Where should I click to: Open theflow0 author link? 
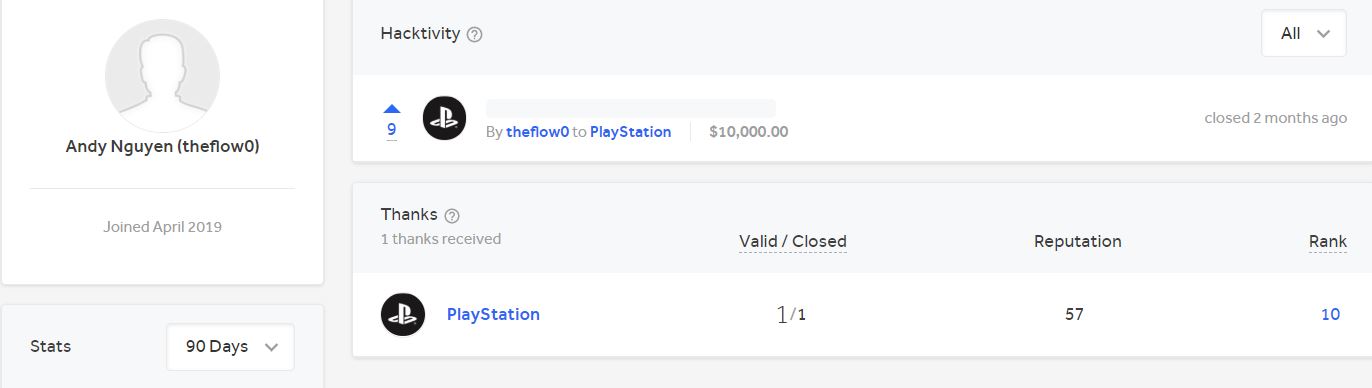(x=537, y=131)
